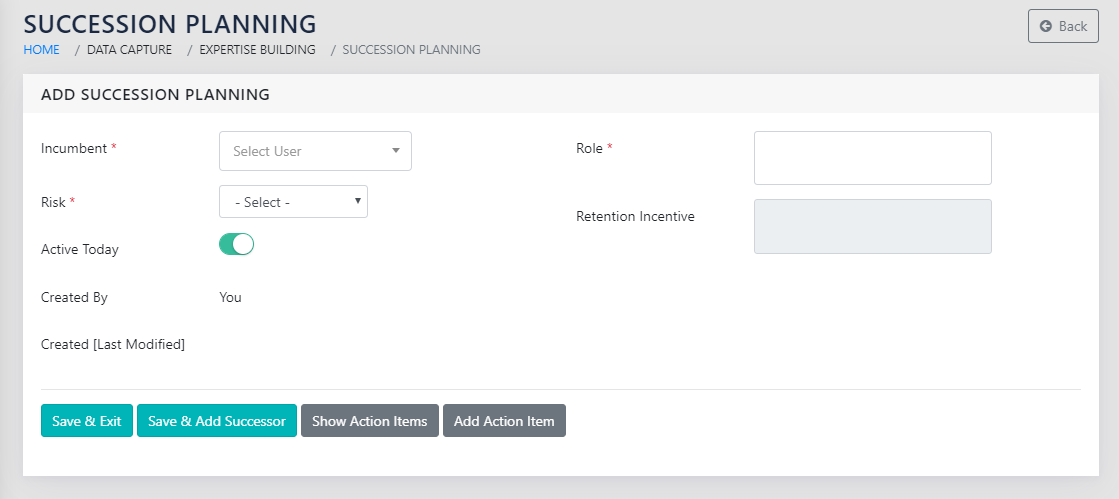Click into the Role text box

(872, 158)
